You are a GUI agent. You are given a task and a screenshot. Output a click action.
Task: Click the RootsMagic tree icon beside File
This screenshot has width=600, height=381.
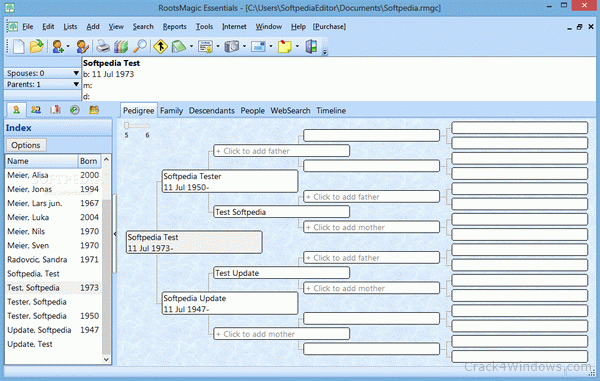13,26
